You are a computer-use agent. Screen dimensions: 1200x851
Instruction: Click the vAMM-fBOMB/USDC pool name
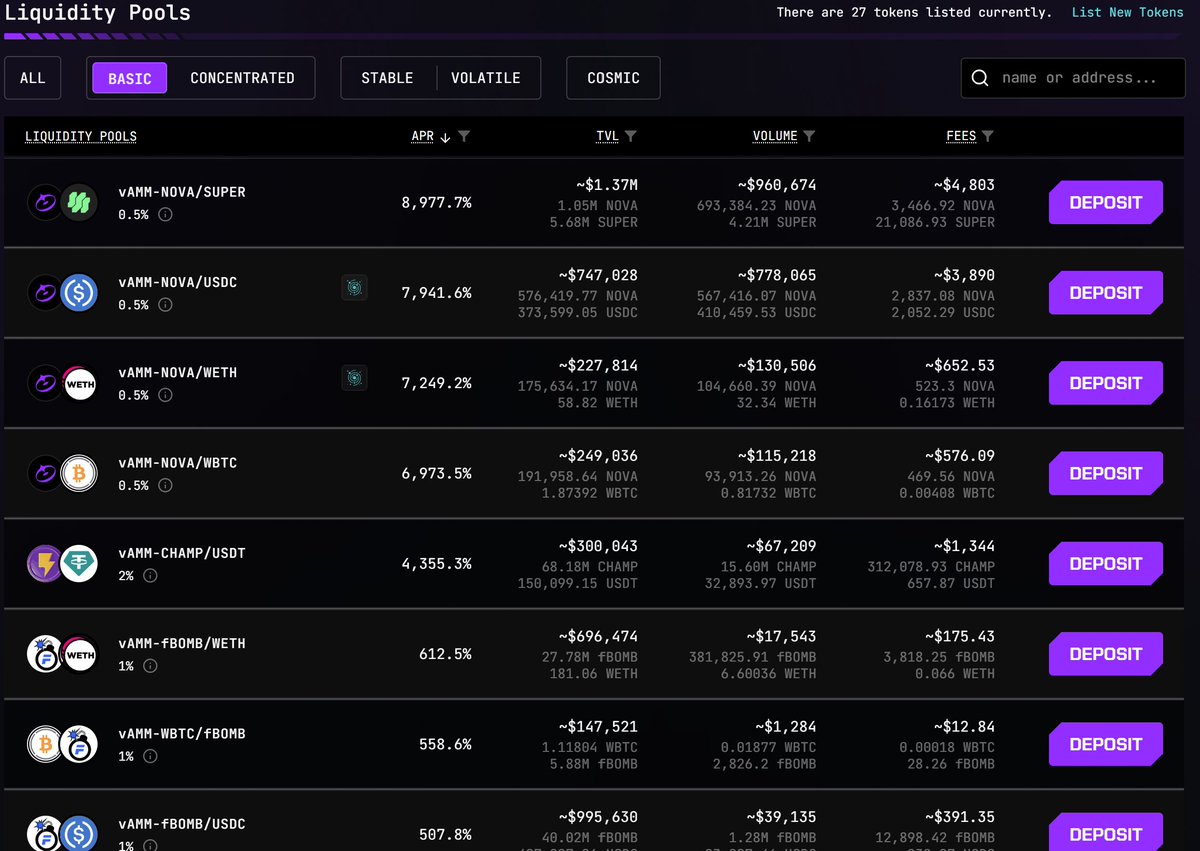click(182, 824)
